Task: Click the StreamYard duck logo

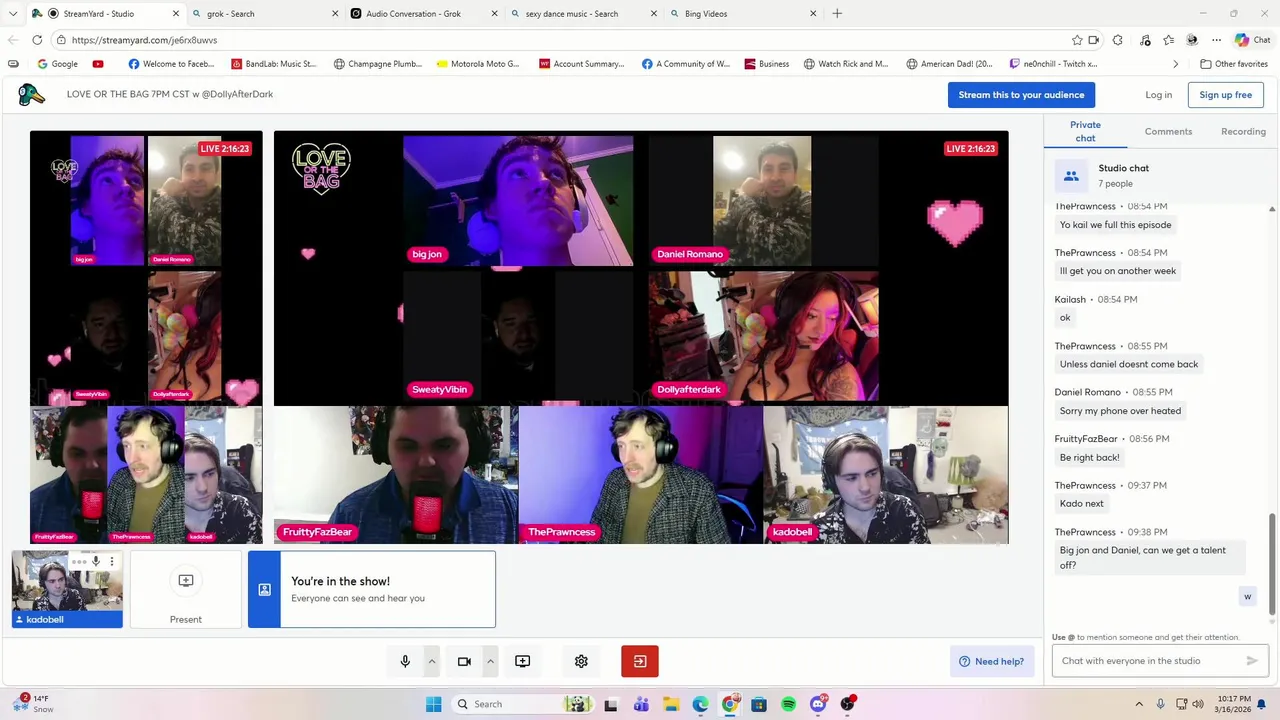Action: point(32,94)
